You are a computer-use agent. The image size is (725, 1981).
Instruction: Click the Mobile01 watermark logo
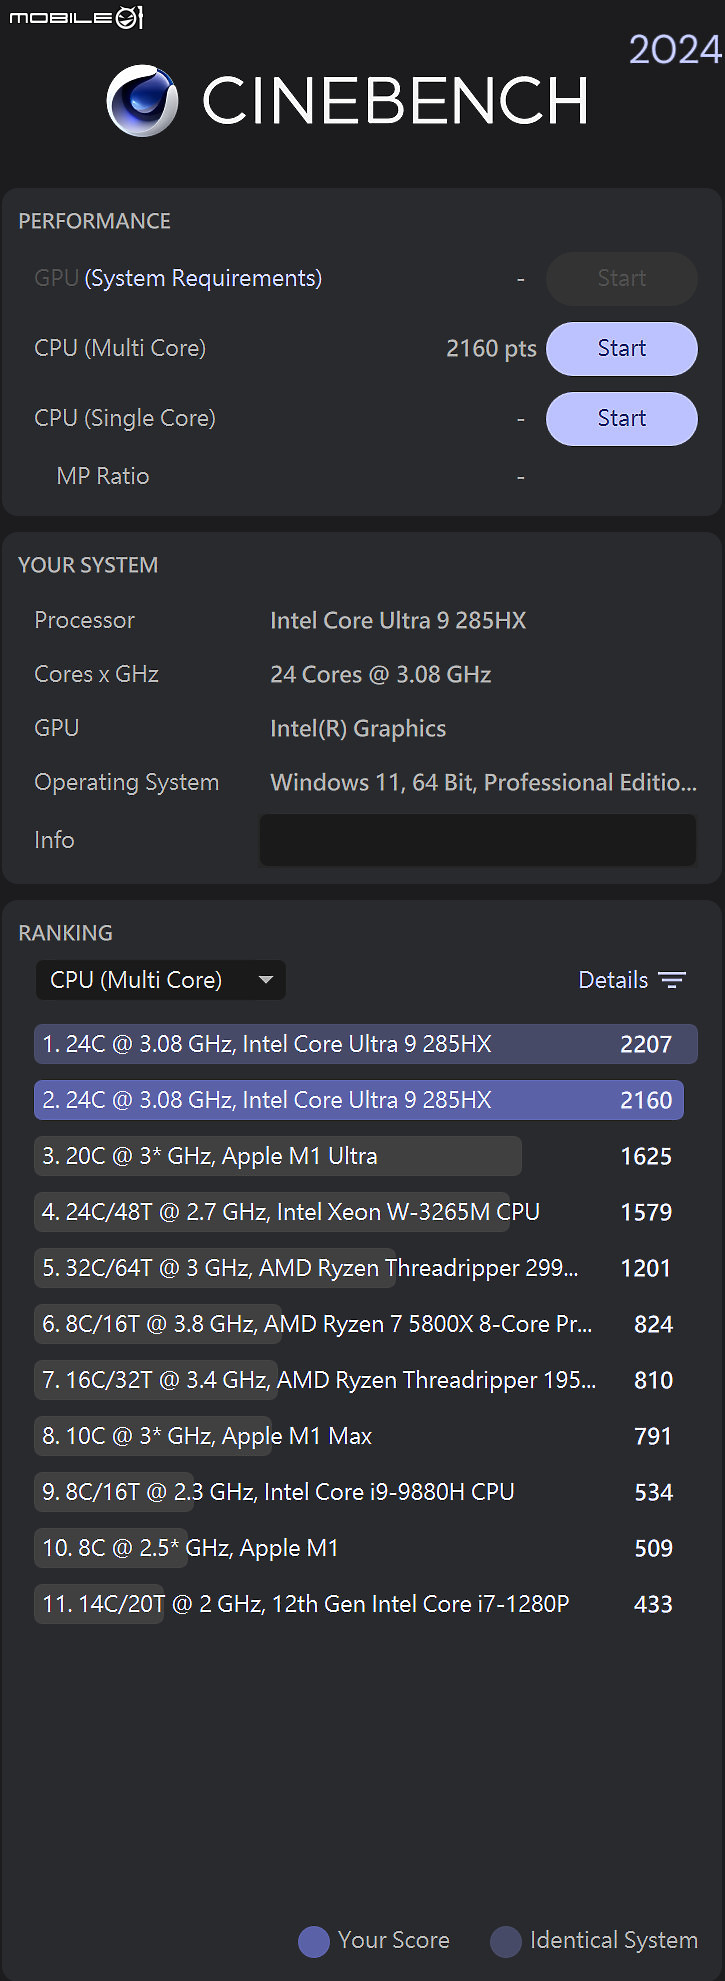(x=77, y=17)
